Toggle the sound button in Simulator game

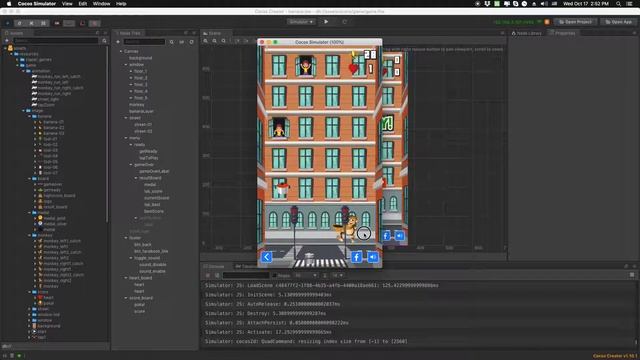click(373, 257)
